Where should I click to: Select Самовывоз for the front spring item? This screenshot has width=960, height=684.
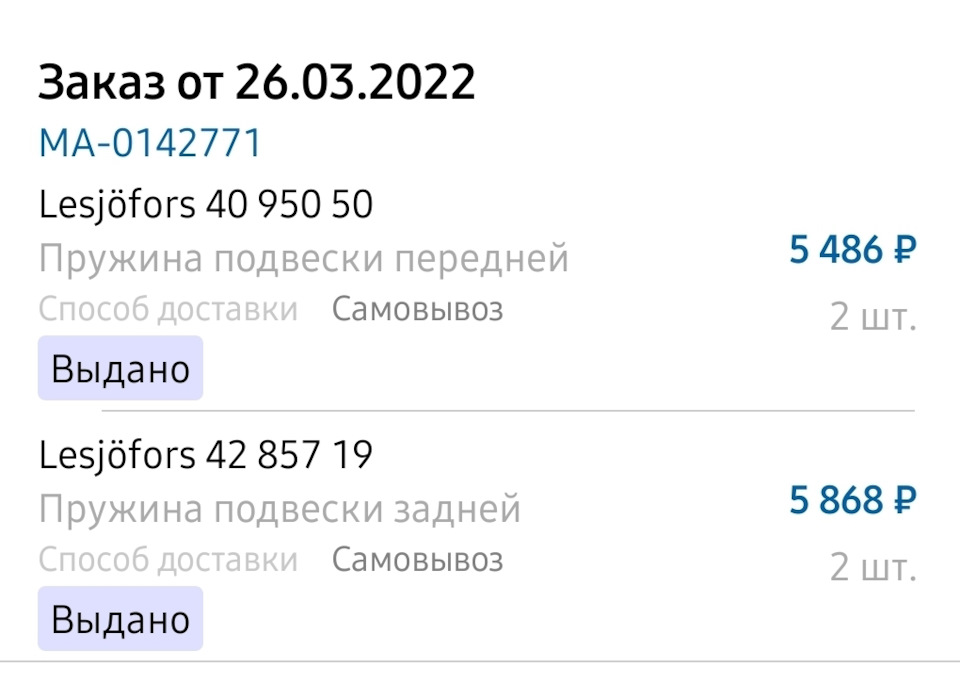pos(417,310)
